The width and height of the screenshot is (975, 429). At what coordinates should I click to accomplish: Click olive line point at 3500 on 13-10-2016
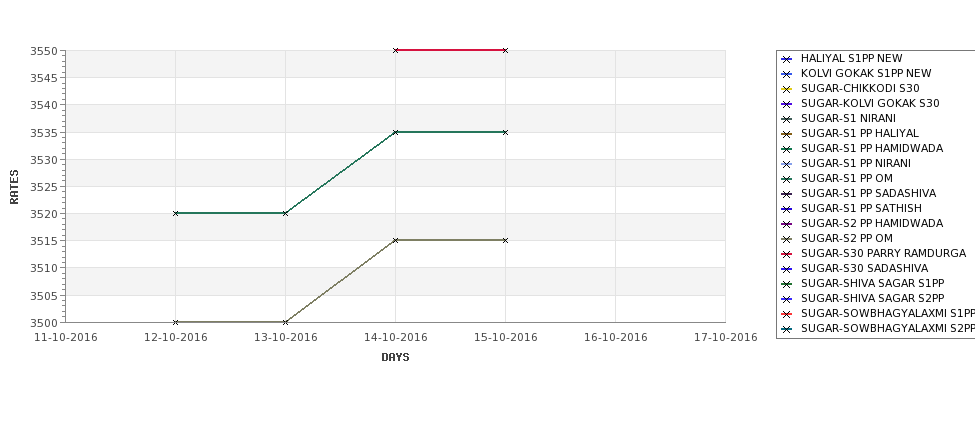tap(285, 322)
